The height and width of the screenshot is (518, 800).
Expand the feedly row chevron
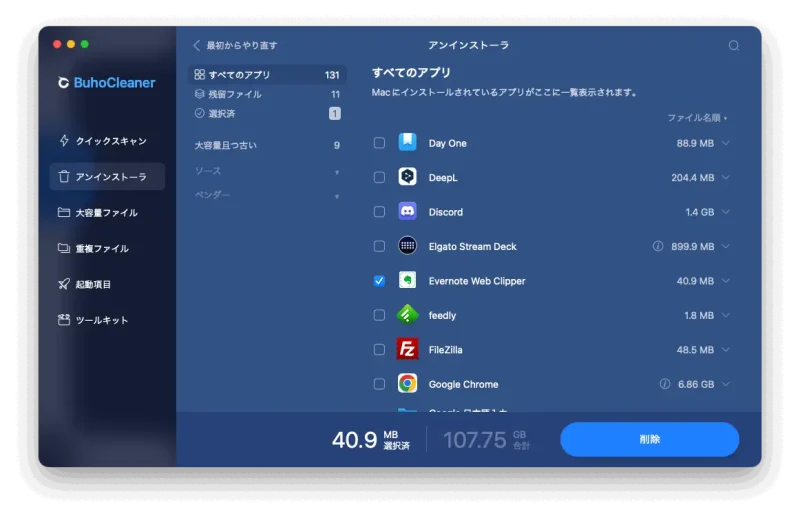click(x=726, y=315)
